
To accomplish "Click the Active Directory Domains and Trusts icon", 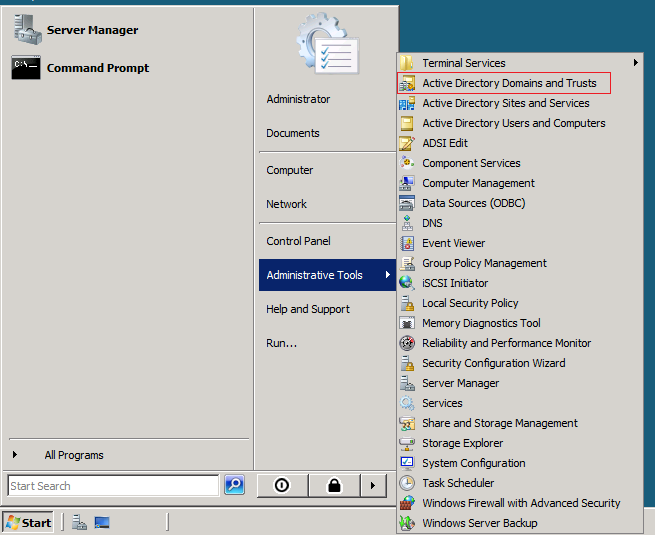I will (407, 83).
